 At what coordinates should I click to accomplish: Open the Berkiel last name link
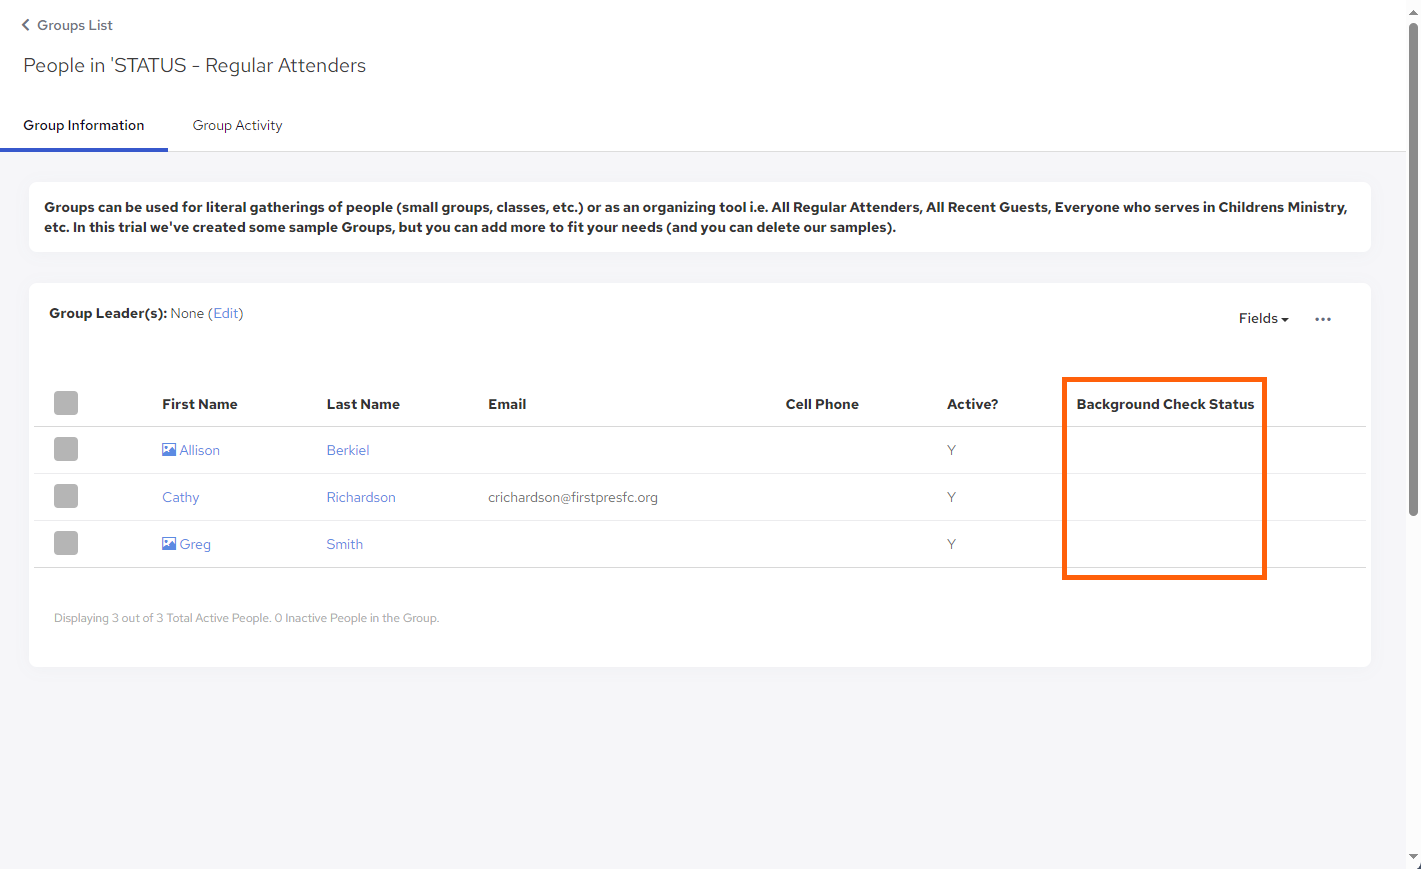tap(348, 450)
